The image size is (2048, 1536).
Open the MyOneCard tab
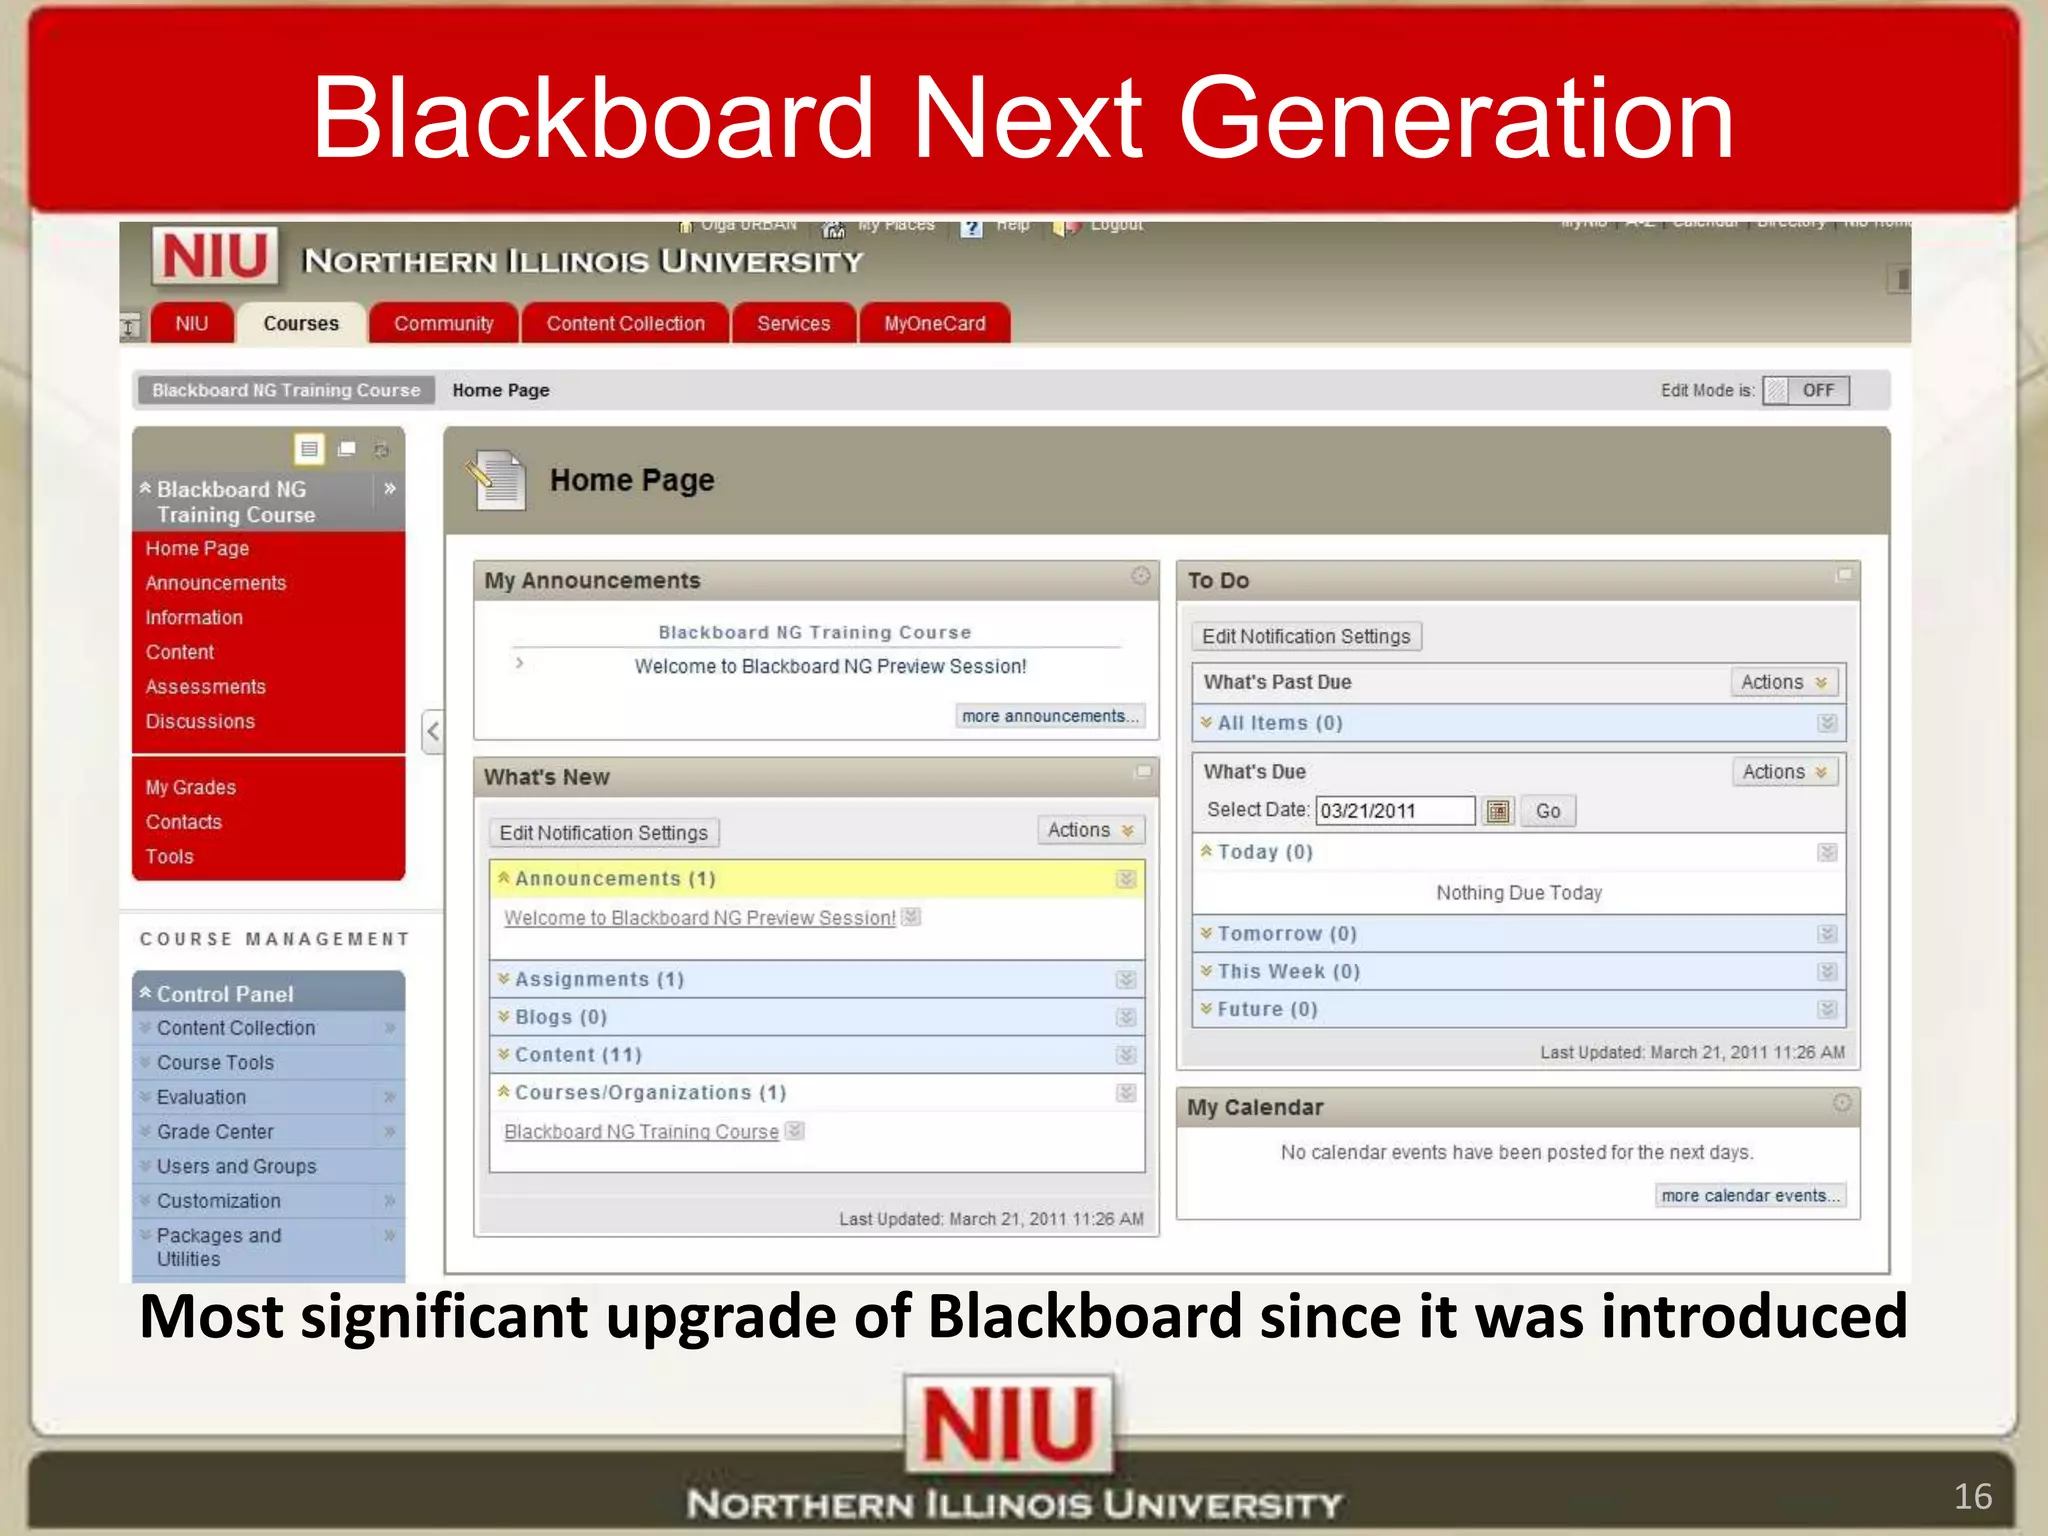pyautogui.click(x=934, y=323)
